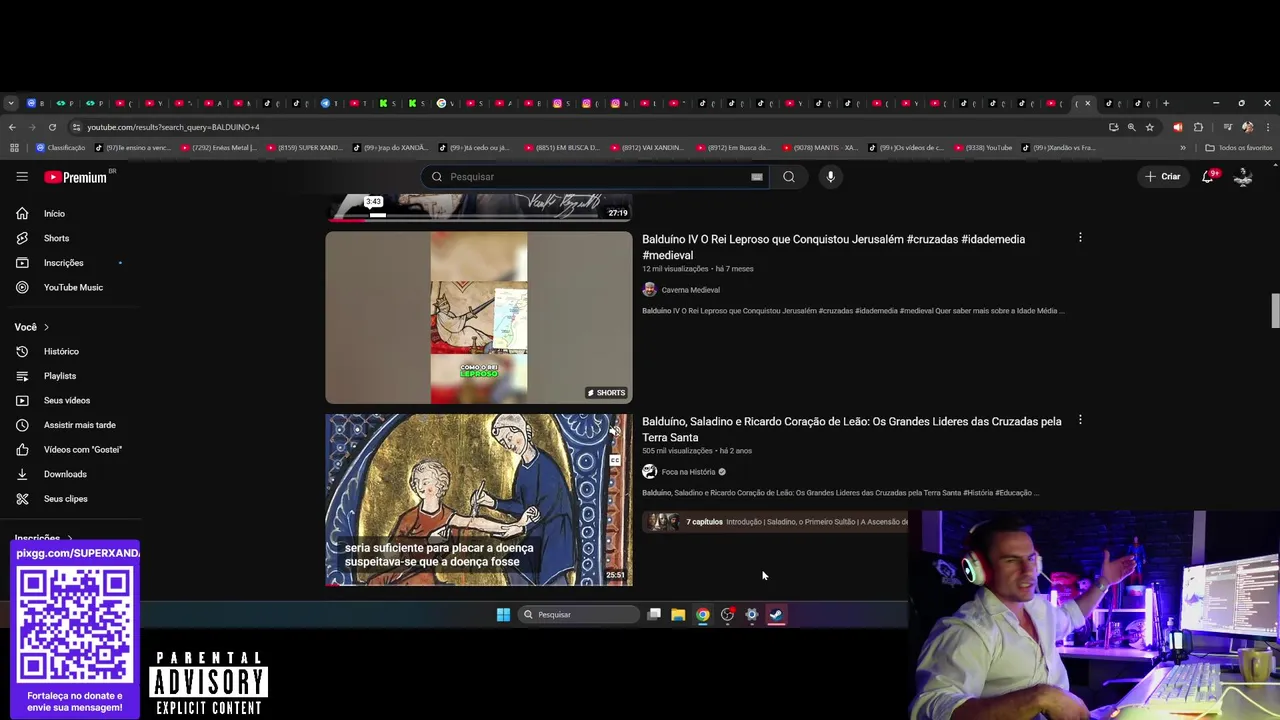The height and width of the screenshot is (720, 1280).
Task: Open the browser zoom magnifier icon
Action: click(1132, 127)
